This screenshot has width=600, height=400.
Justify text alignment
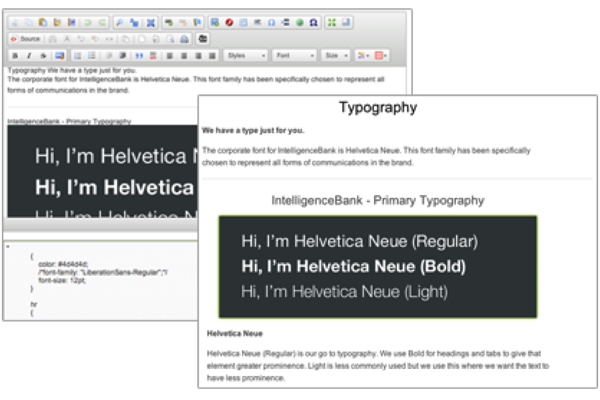click(x=212, y=56)
